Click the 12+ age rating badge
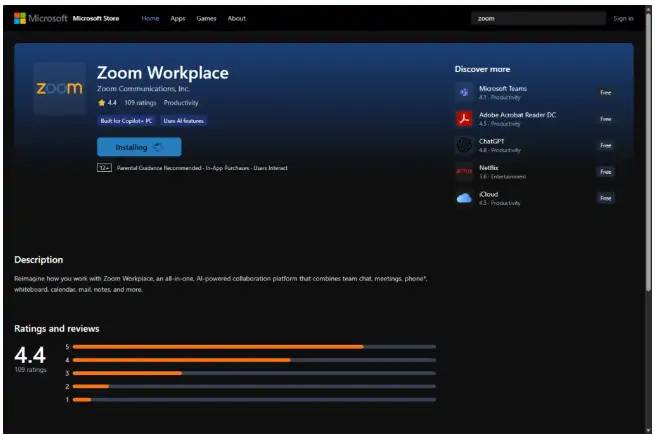The height and width of the screenshot is (435, 655). pyautogui.click(x=103, y=168)
